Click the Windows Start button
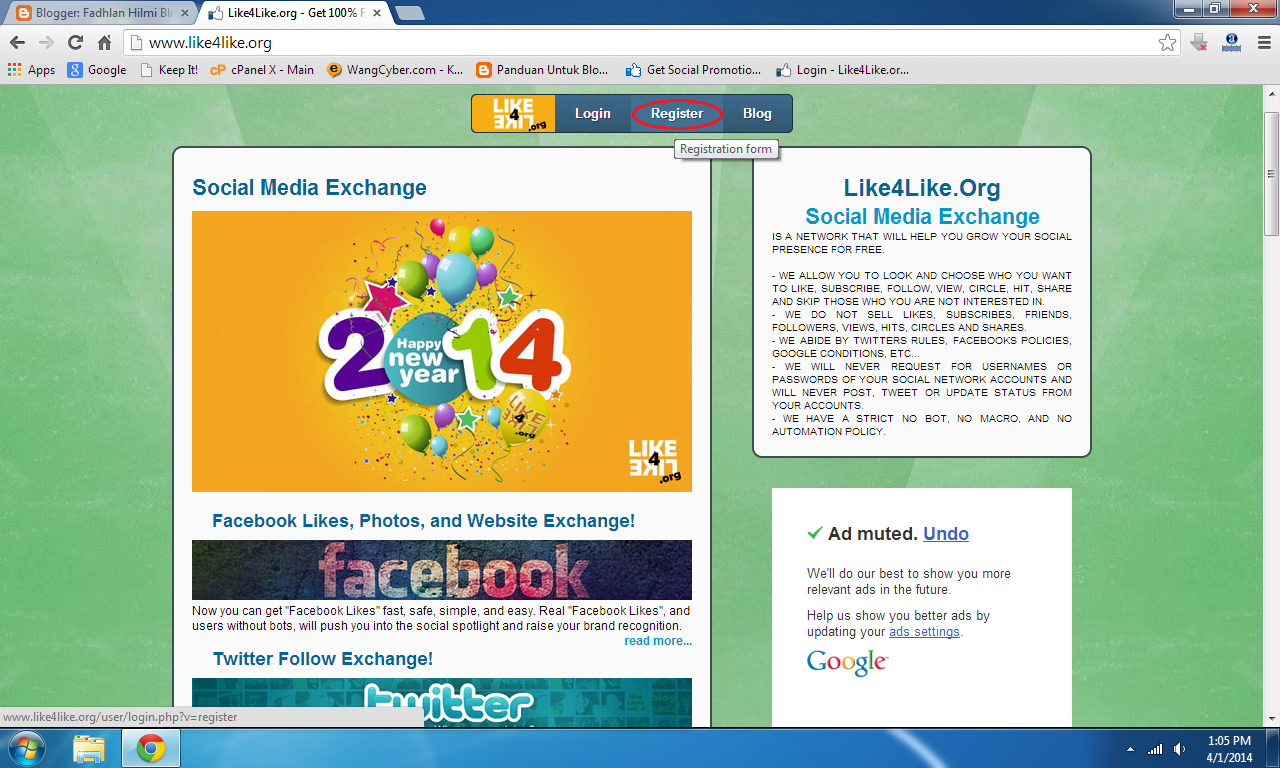The width and height of the screenshot is (1280, 768). (x=26, y=748)
